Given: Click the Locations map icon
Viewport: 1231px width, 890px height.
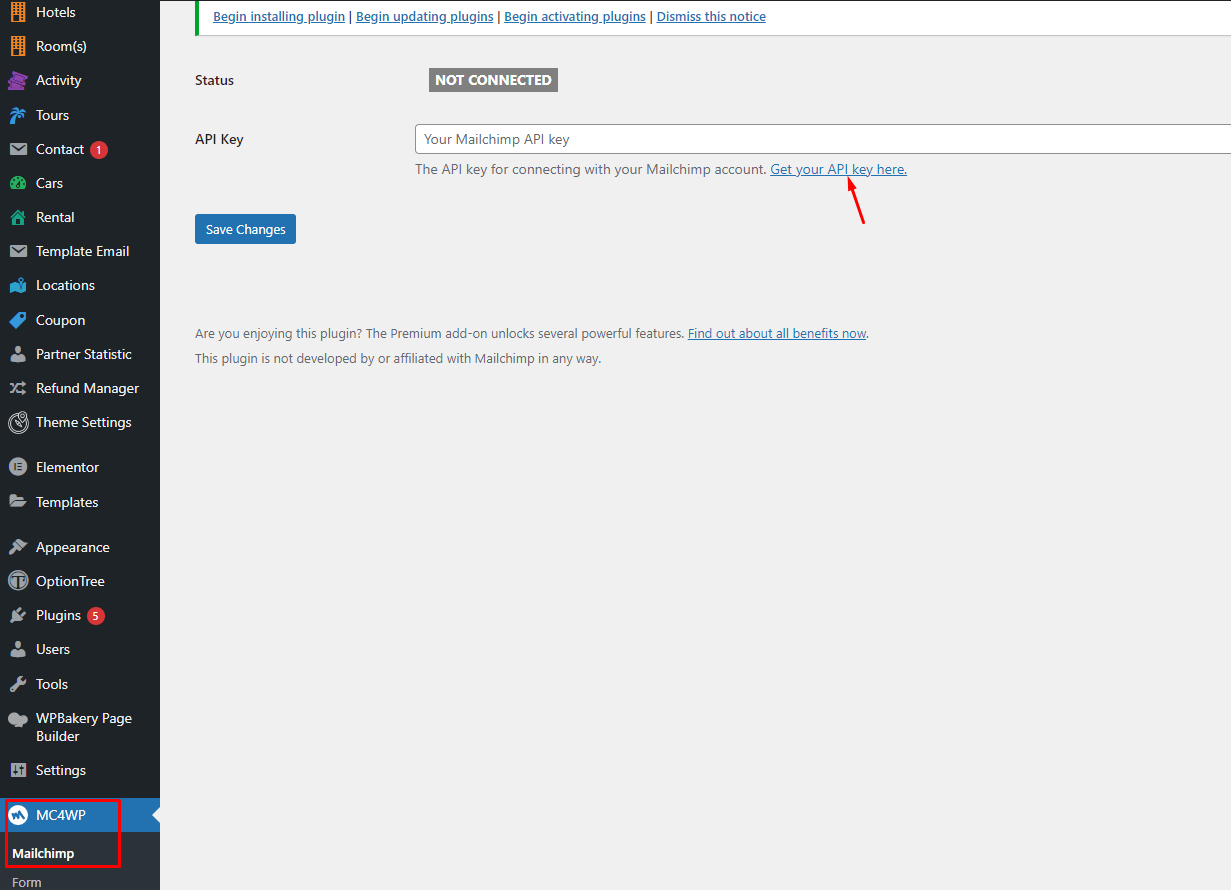Looking at the screenshot, I should (18, 285).
